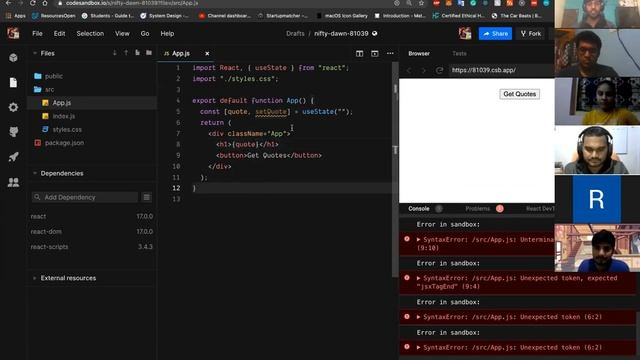Click the react 17.0.0 dependency row
The width and height of the screenshot is (640, 360).
click(x=92, y=216)
